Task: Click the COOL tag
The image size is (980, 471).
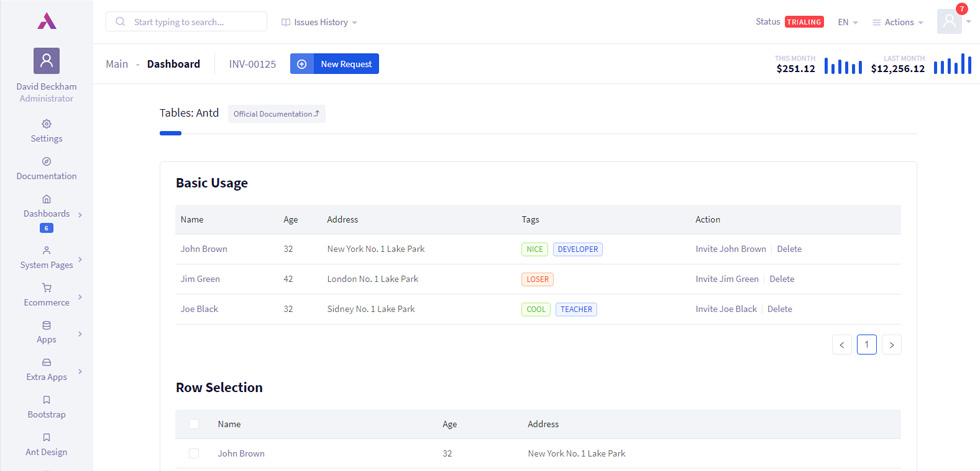Action: point(536,309)
